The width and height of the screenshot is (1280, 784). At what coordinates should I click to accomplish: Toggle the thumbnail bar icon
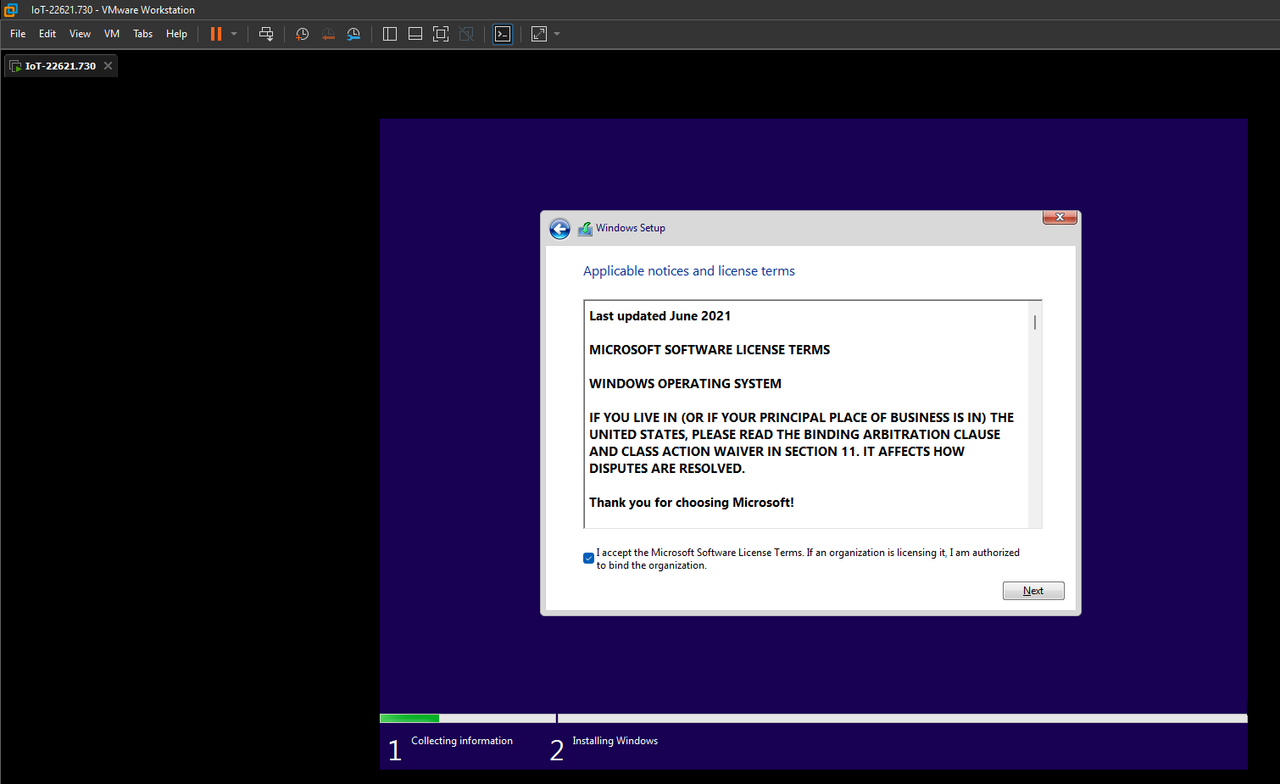[415, 34]
